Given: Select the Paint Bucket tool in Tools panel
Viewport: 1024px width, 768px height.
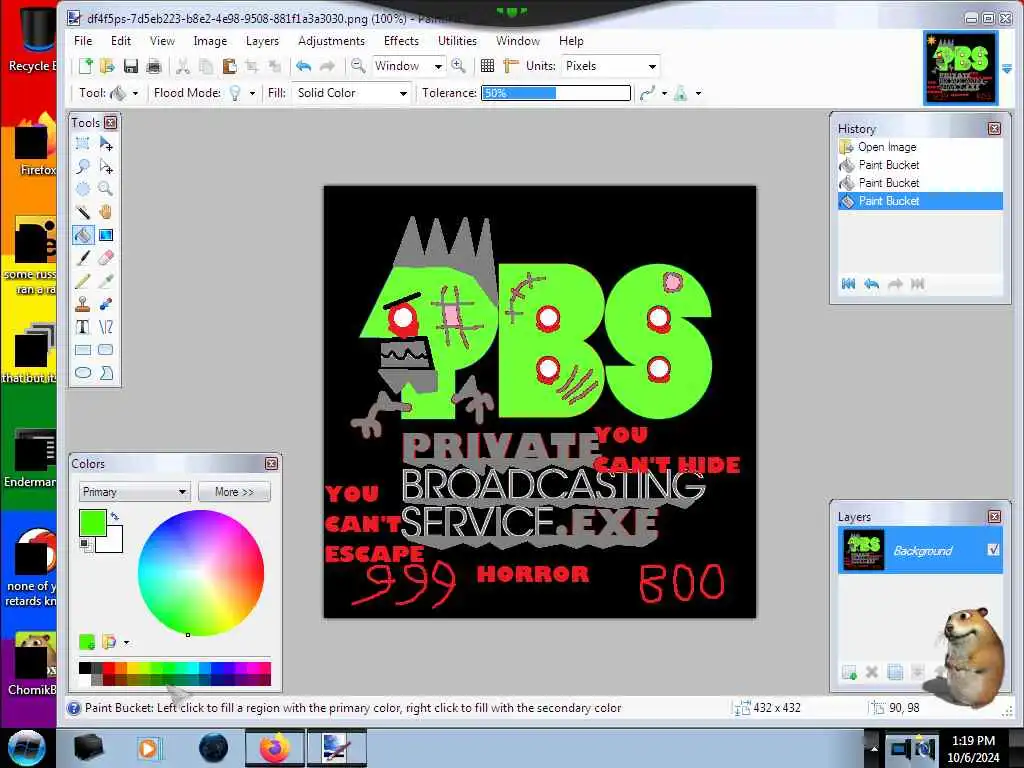Looking at the screenshot, I should [x=83, y=235].
